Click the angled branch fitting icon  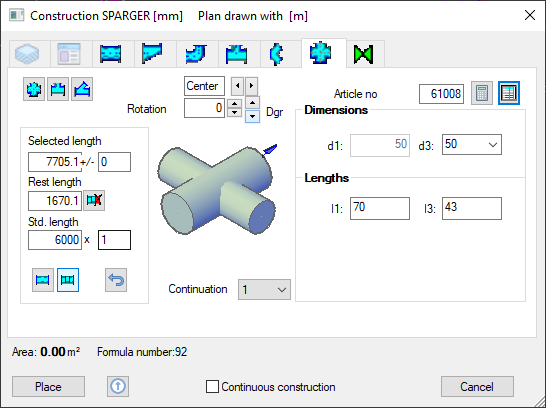pos(82,89)
